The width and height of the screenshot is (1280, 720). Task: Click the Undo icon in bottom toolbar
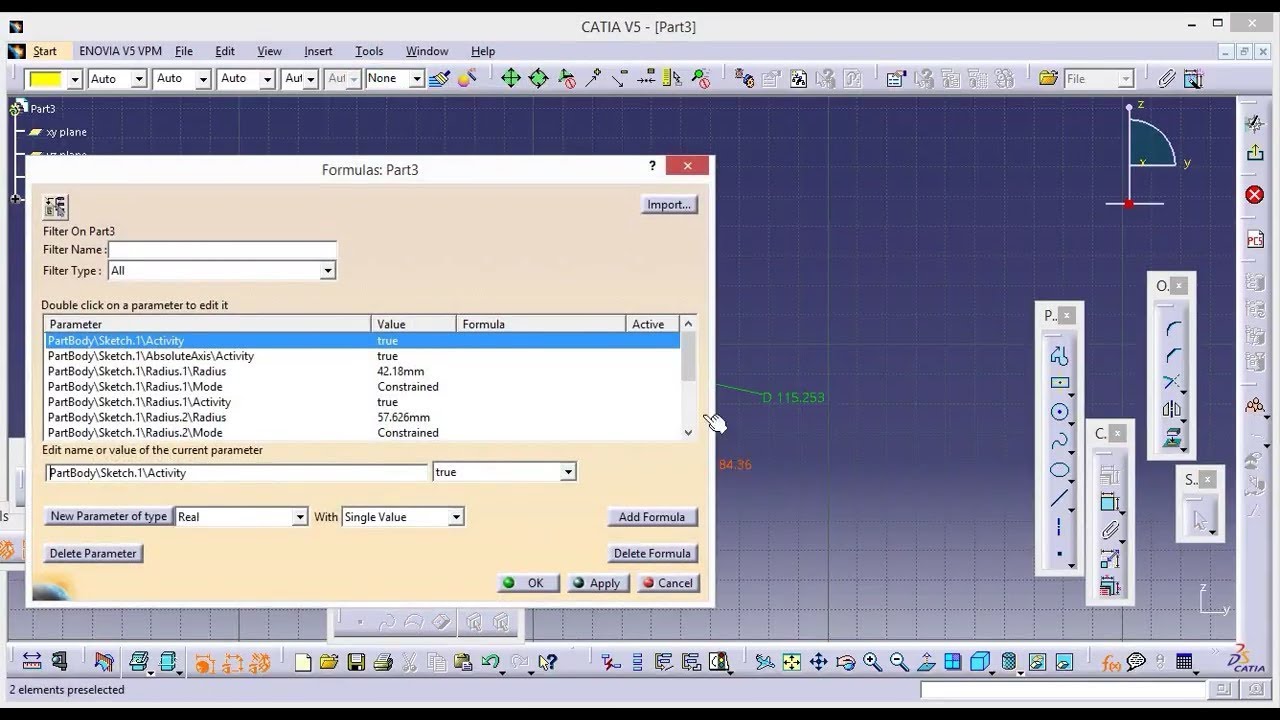click(489, 662)
